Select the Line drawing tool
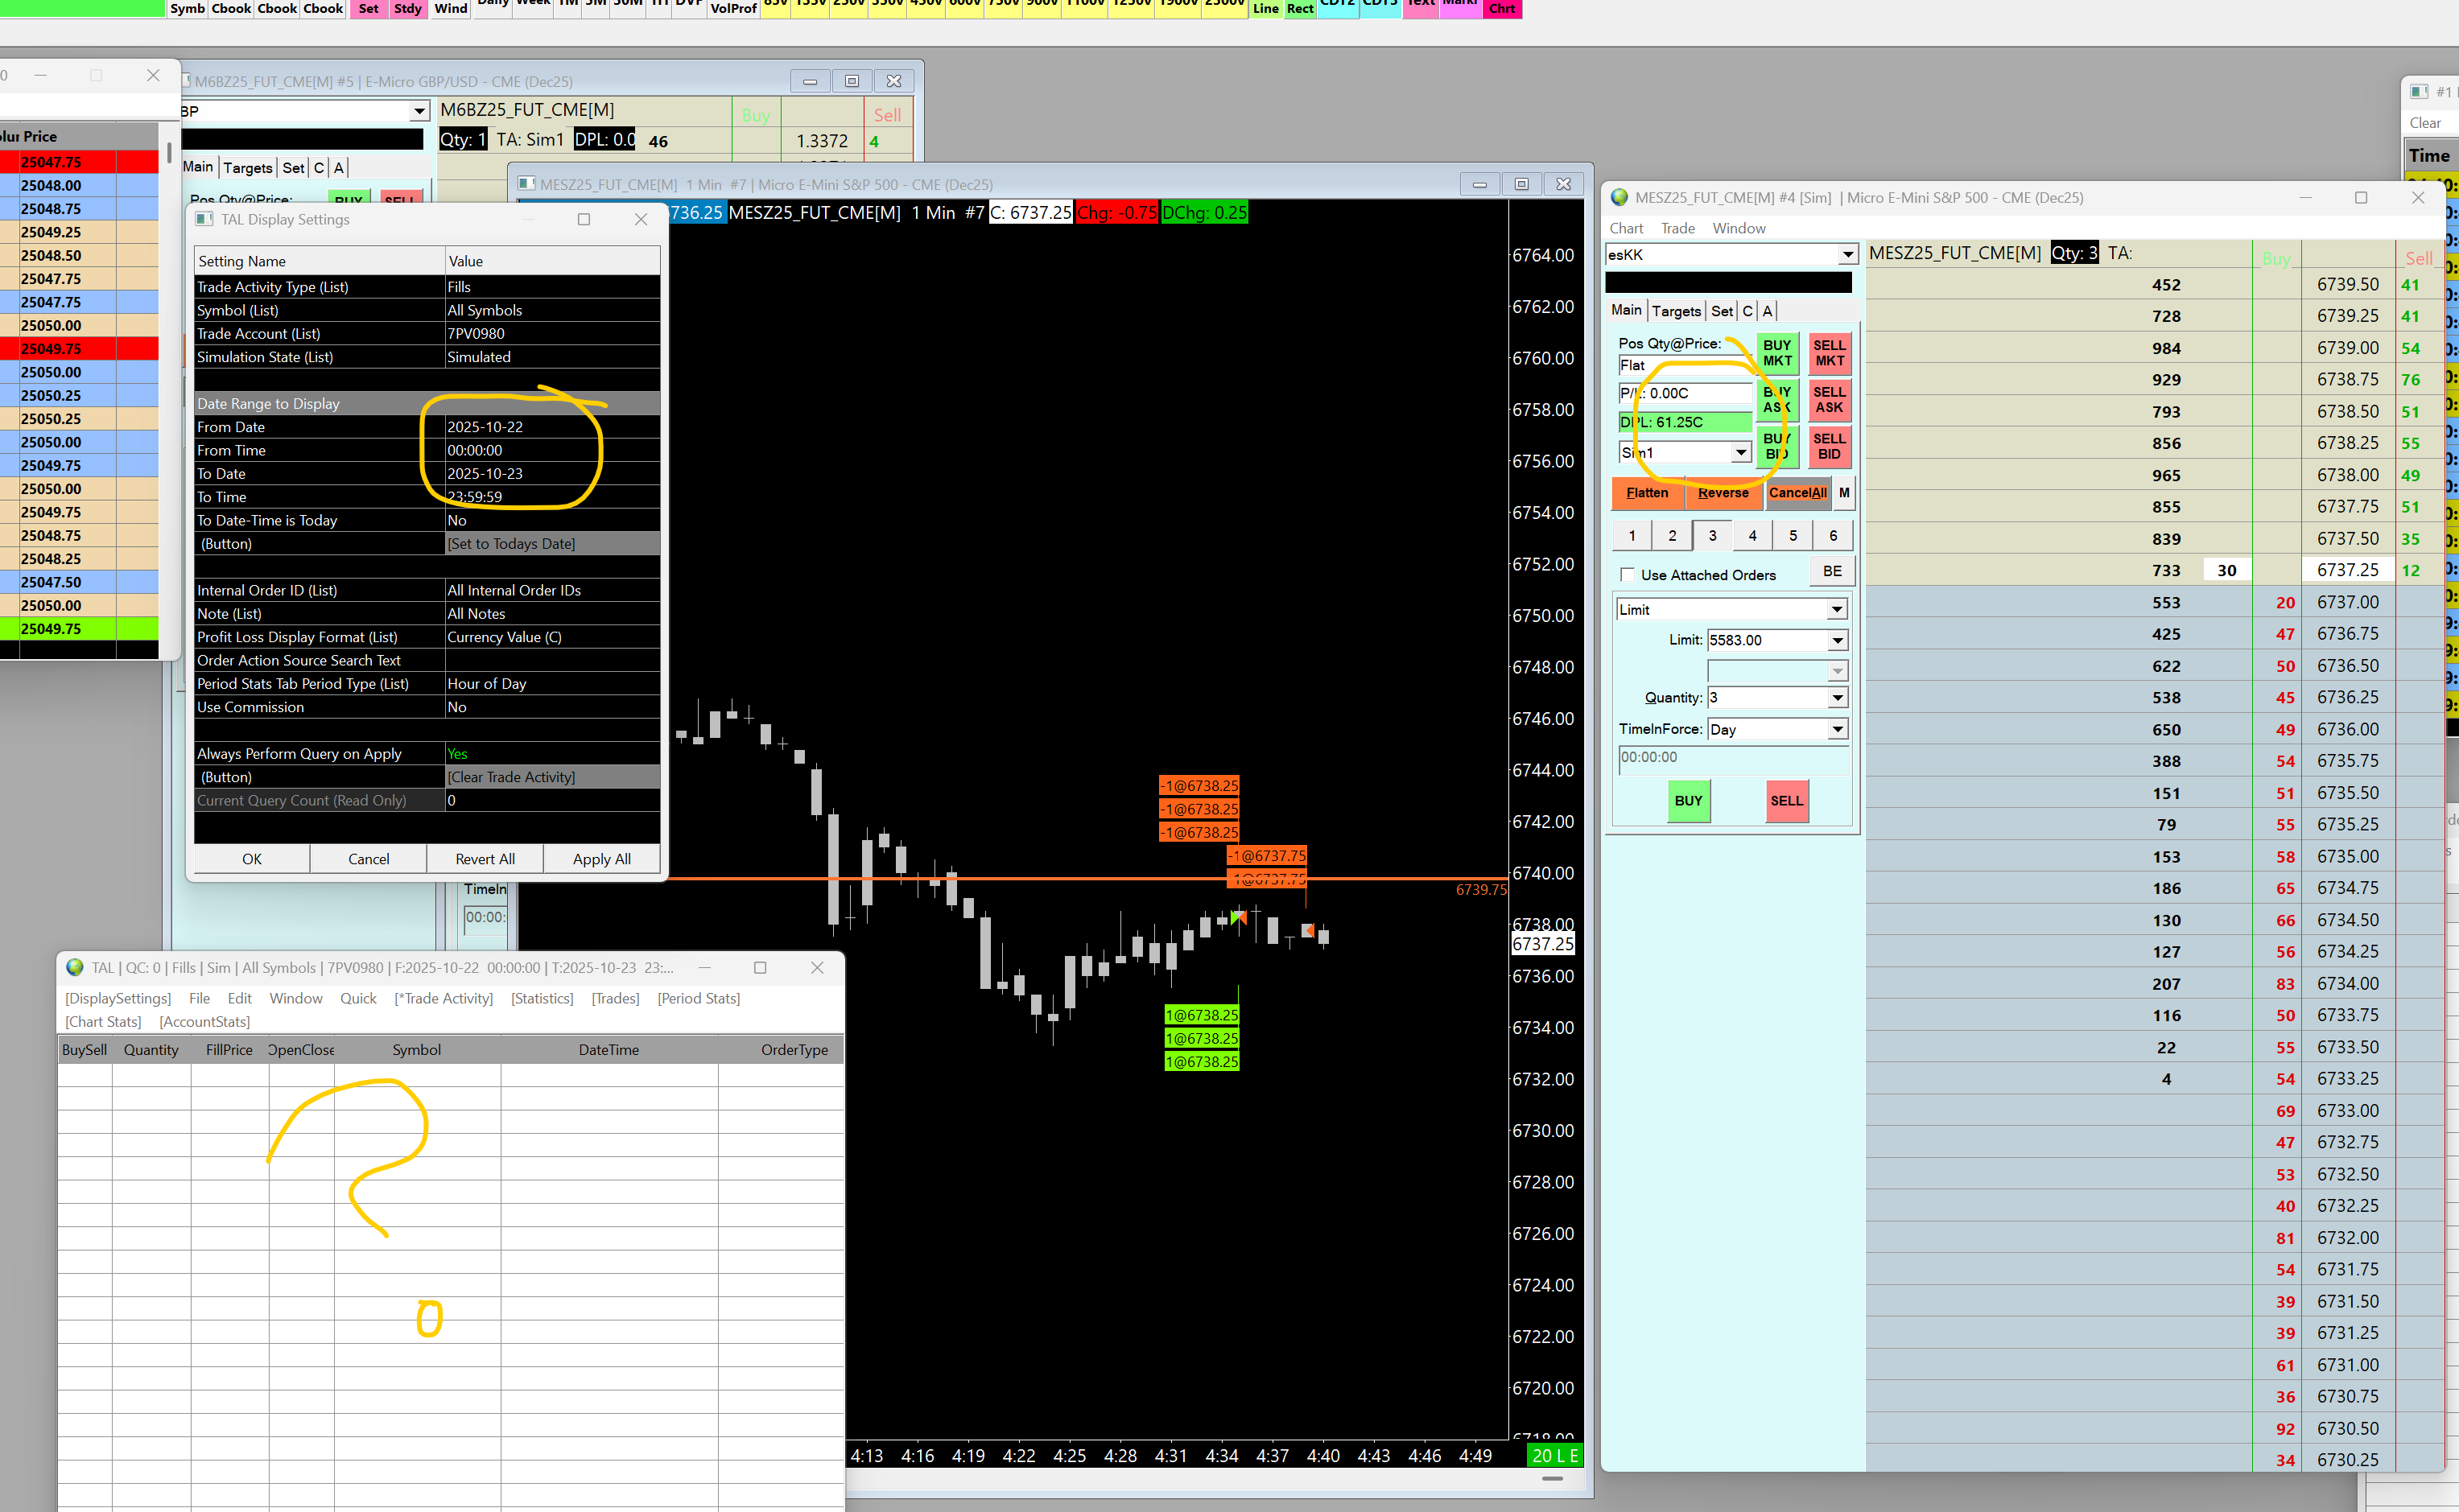This screenshot has height=1512, width=2459. click(1265, 8)
